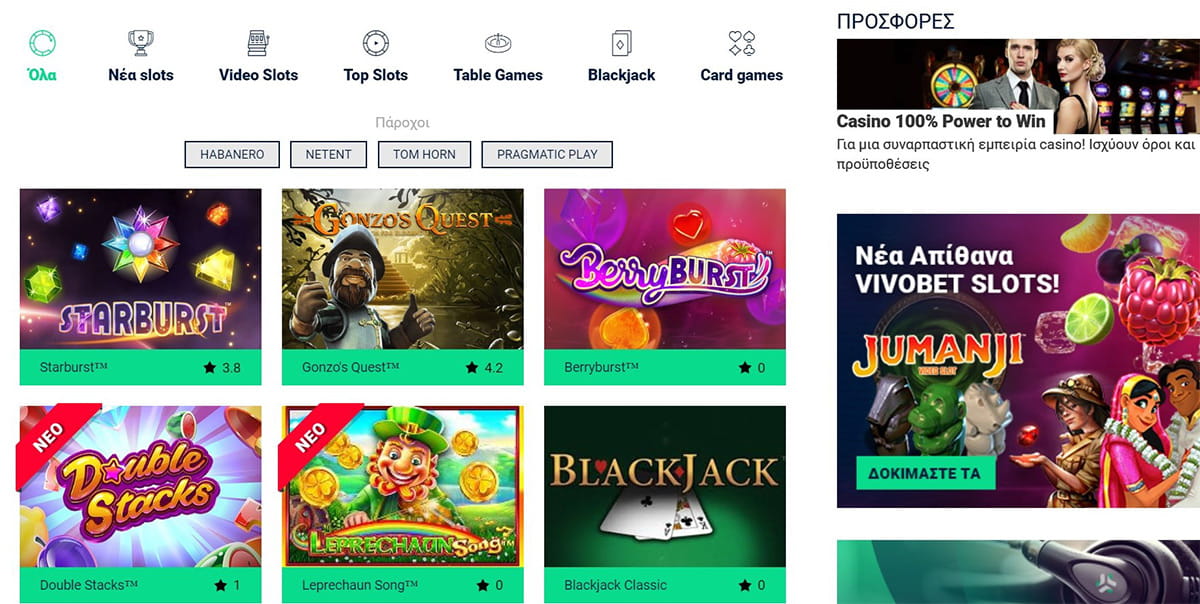This screenshot has height=604, width=1200.
Task: Filter by HABANERO provider
Action: [x=232, y=154]
